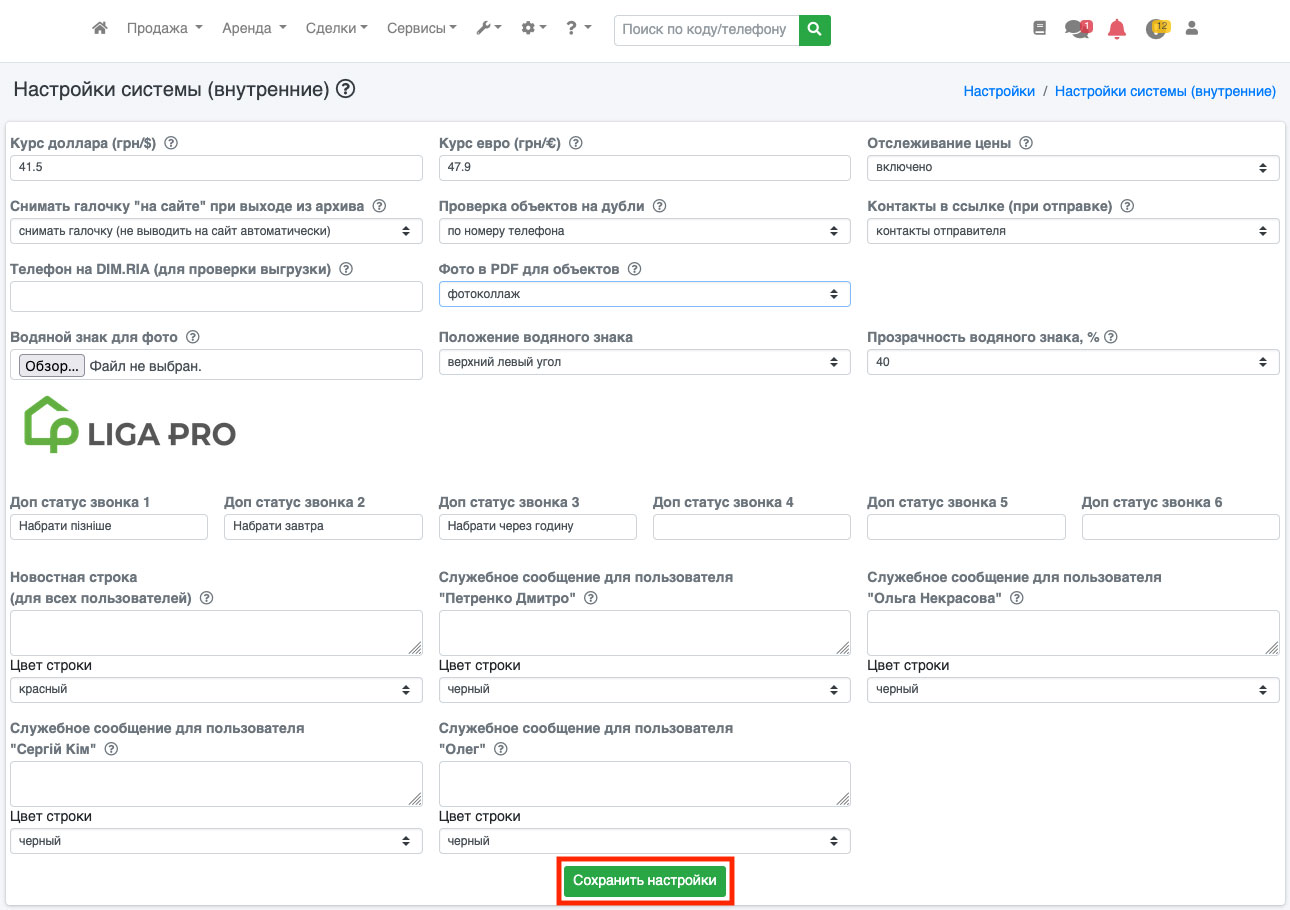Open color dropdown for Новостная строка
The image size is (1290, 910).
pyautogui.click(x=216, y=689)
